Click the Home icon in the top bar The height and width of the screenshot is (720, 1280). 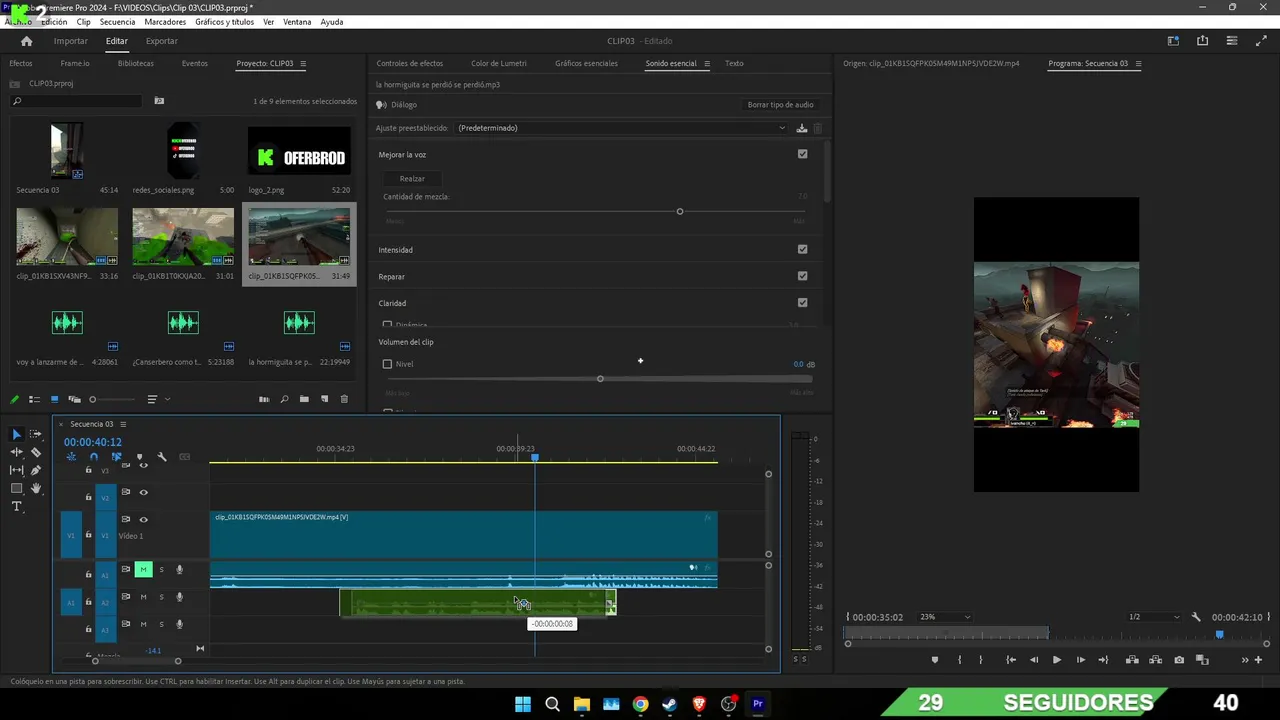[x=27, y=41]
